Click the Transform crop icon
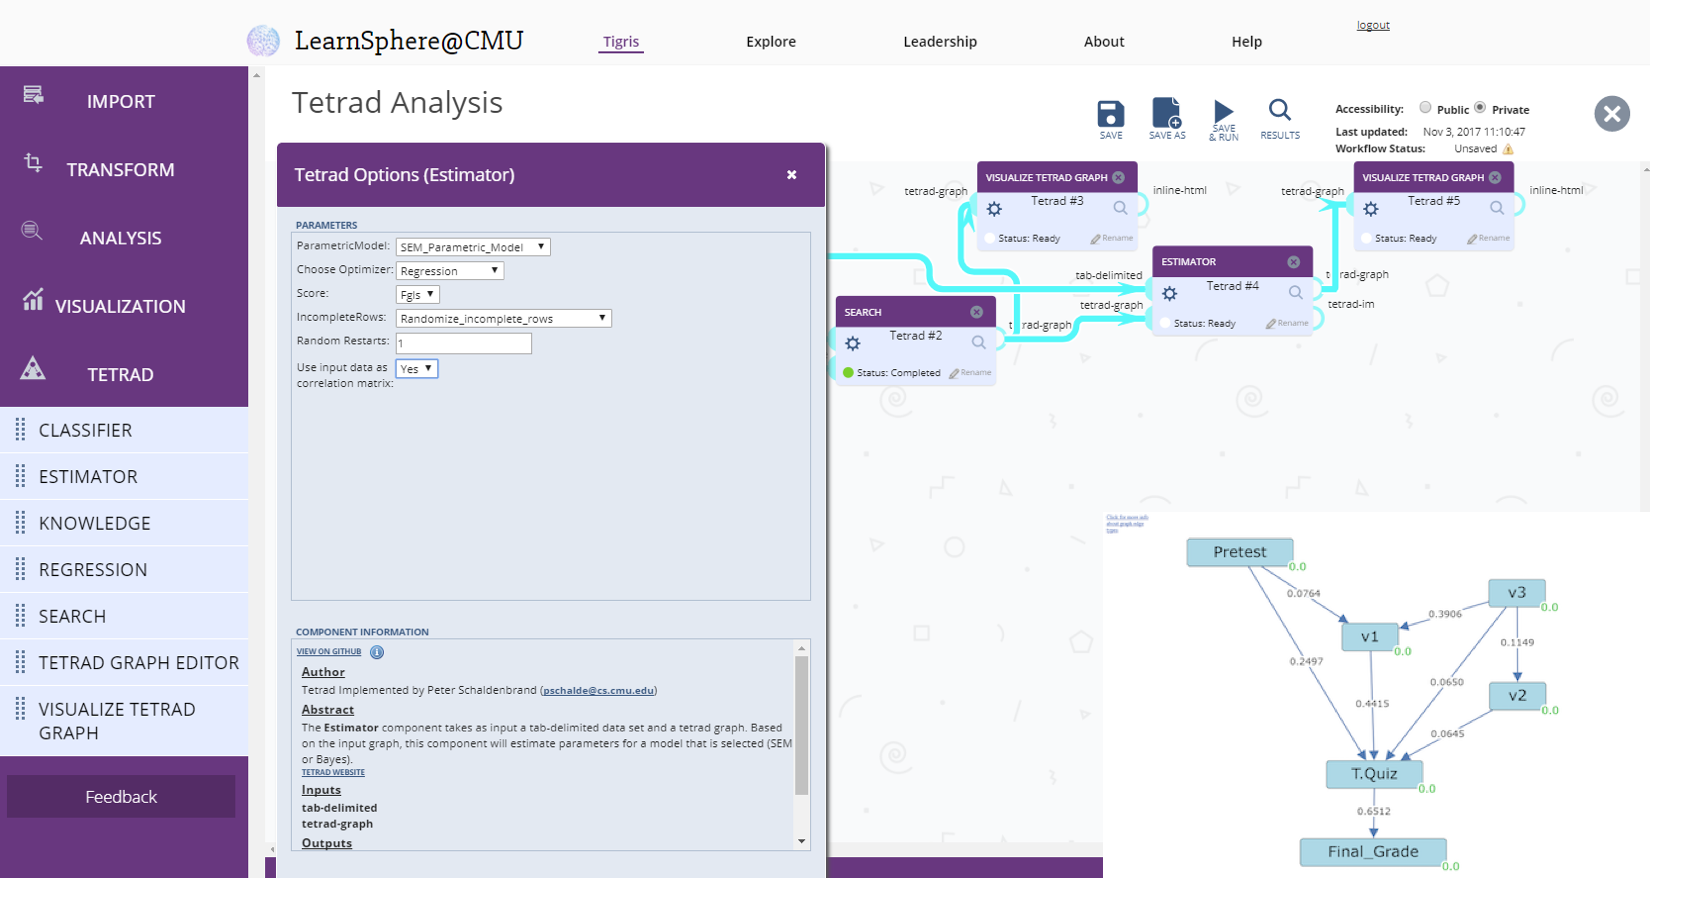 [x=33, y=162]
